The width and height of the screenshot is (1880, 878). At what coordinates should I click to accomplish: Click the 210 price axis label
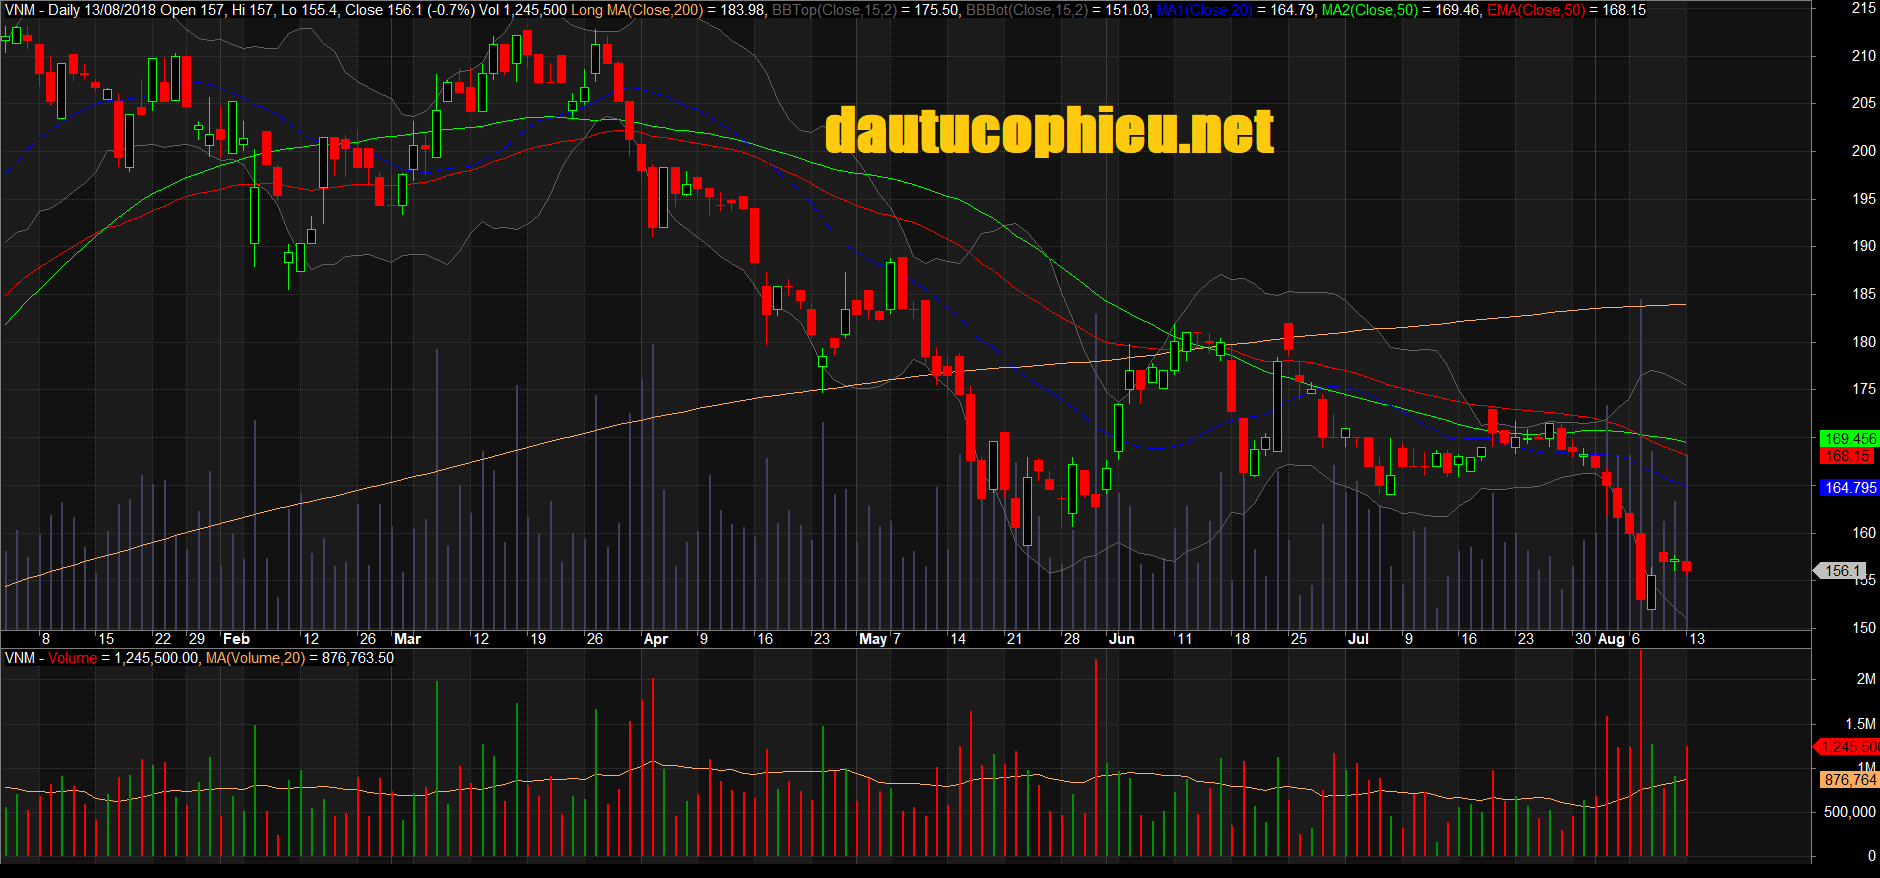point(1864,56)
